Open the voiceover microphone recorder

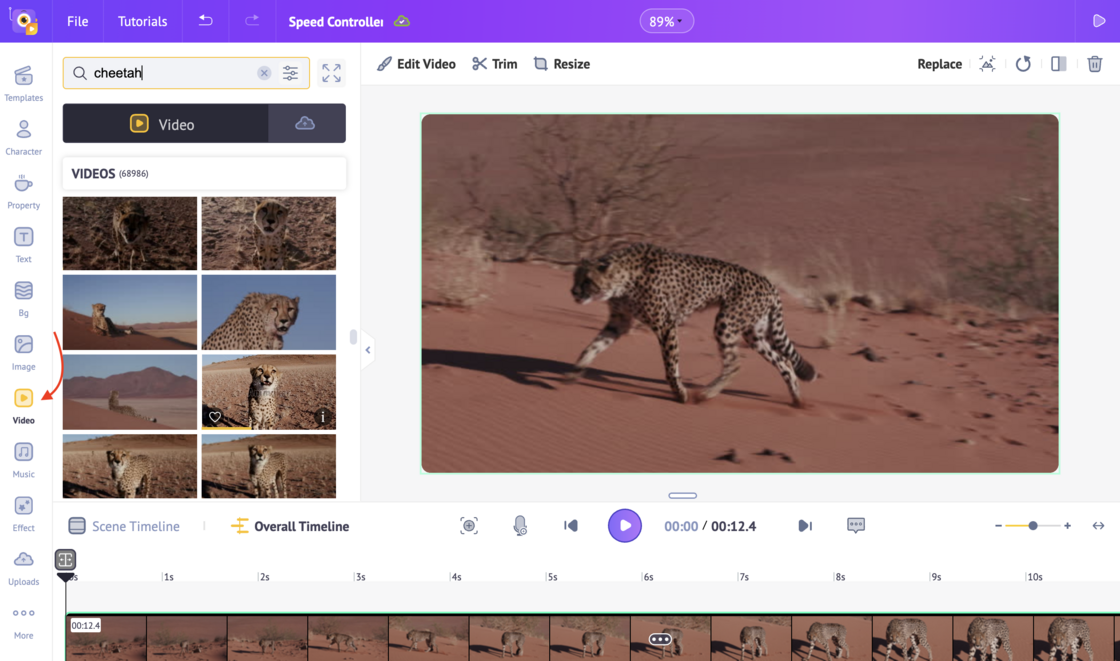tap(518, 525)
